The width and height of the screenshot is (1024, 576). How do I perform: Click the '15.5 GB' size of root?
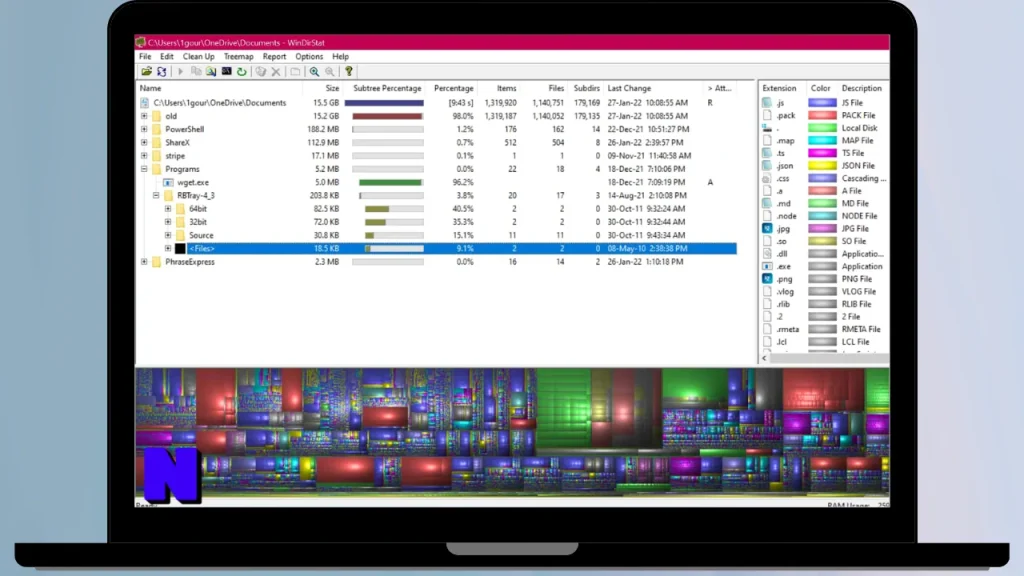click(326, 103)
